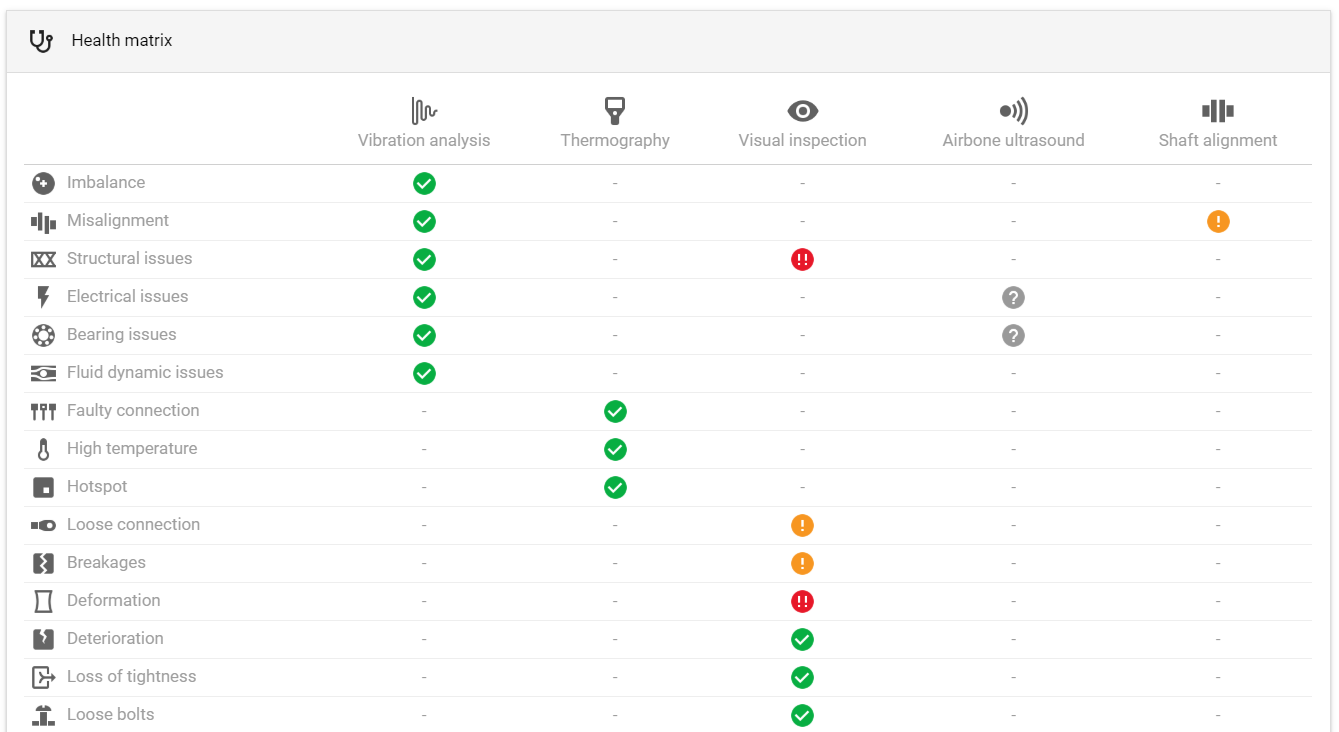Click the Loose bolts green check

pos(802,715)
